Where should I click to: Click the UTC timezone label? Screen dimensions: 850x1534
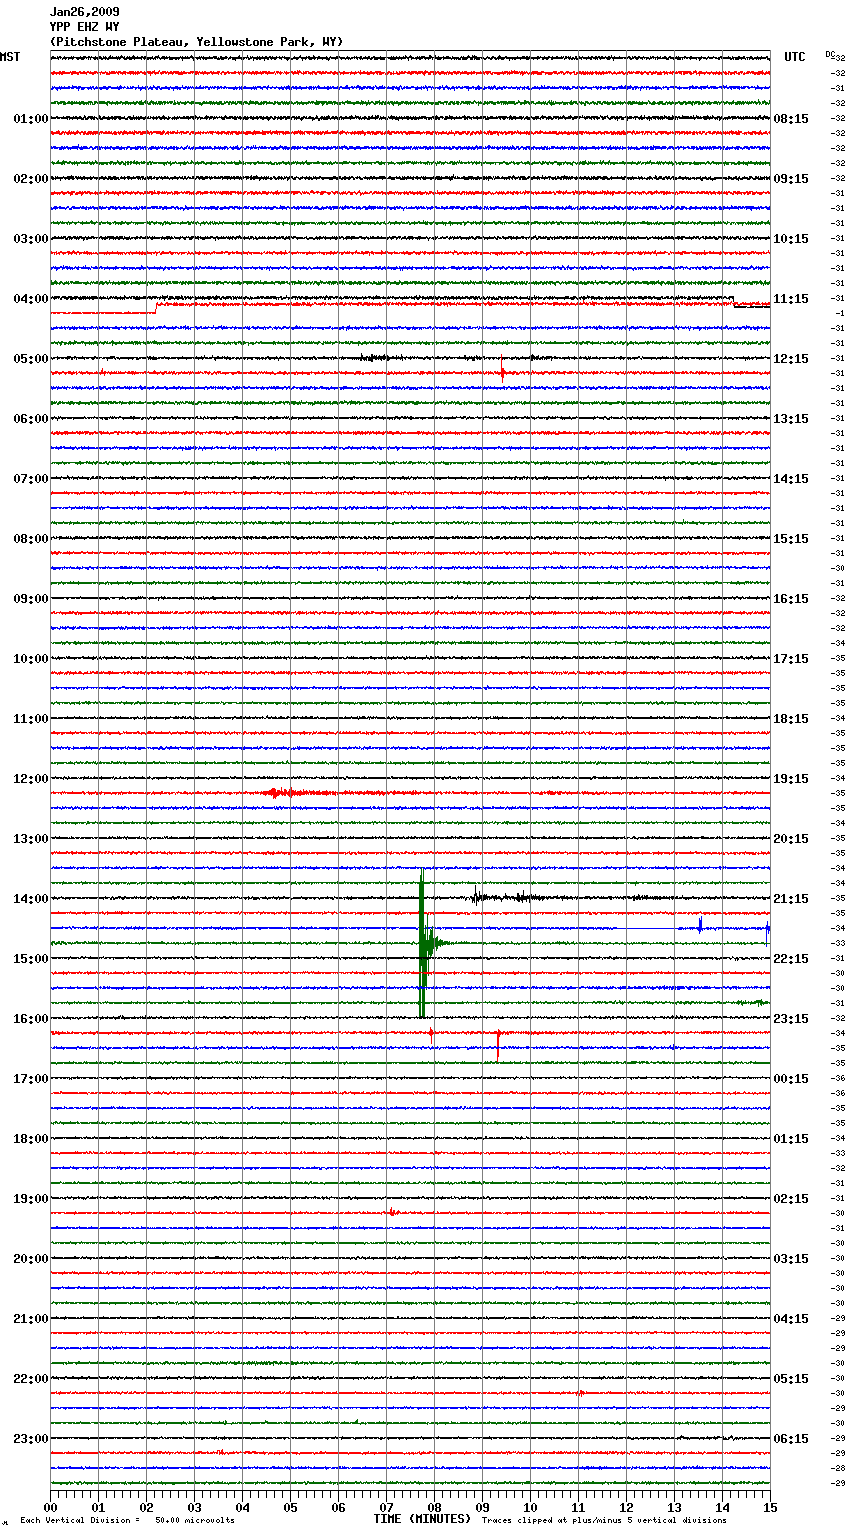(794, 57)
